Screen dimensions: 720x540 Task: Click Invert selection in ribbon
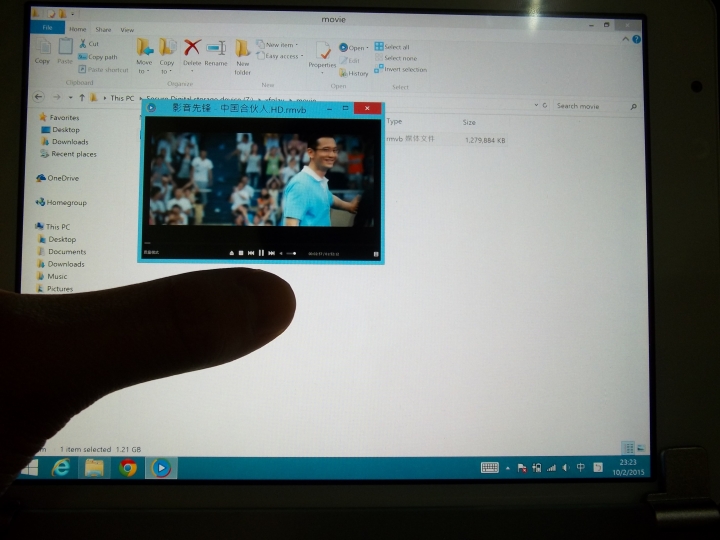pos(401,69)
